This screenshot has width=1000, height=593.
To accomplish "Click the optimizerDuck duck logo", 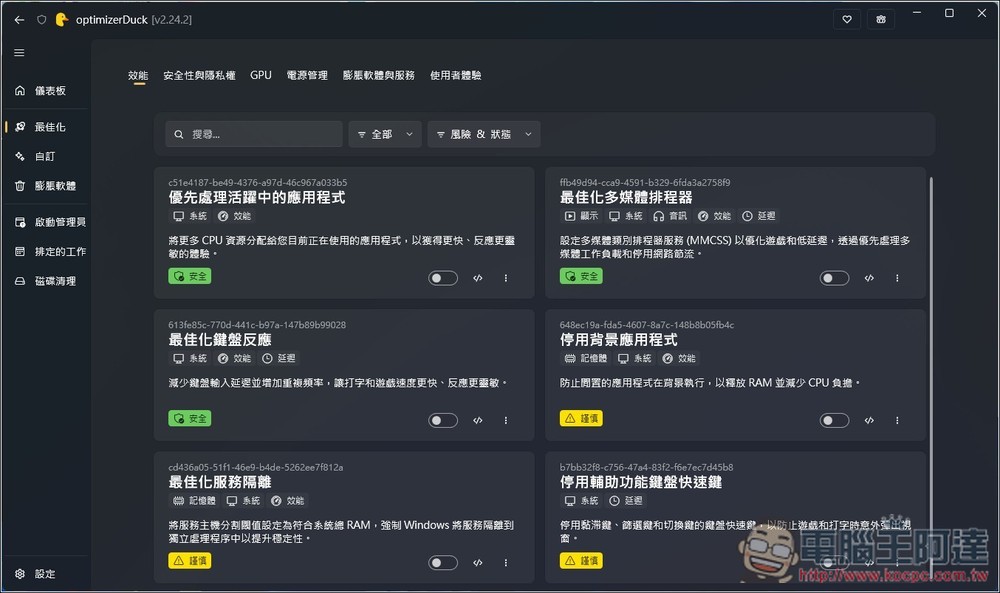I will point(62,20).
